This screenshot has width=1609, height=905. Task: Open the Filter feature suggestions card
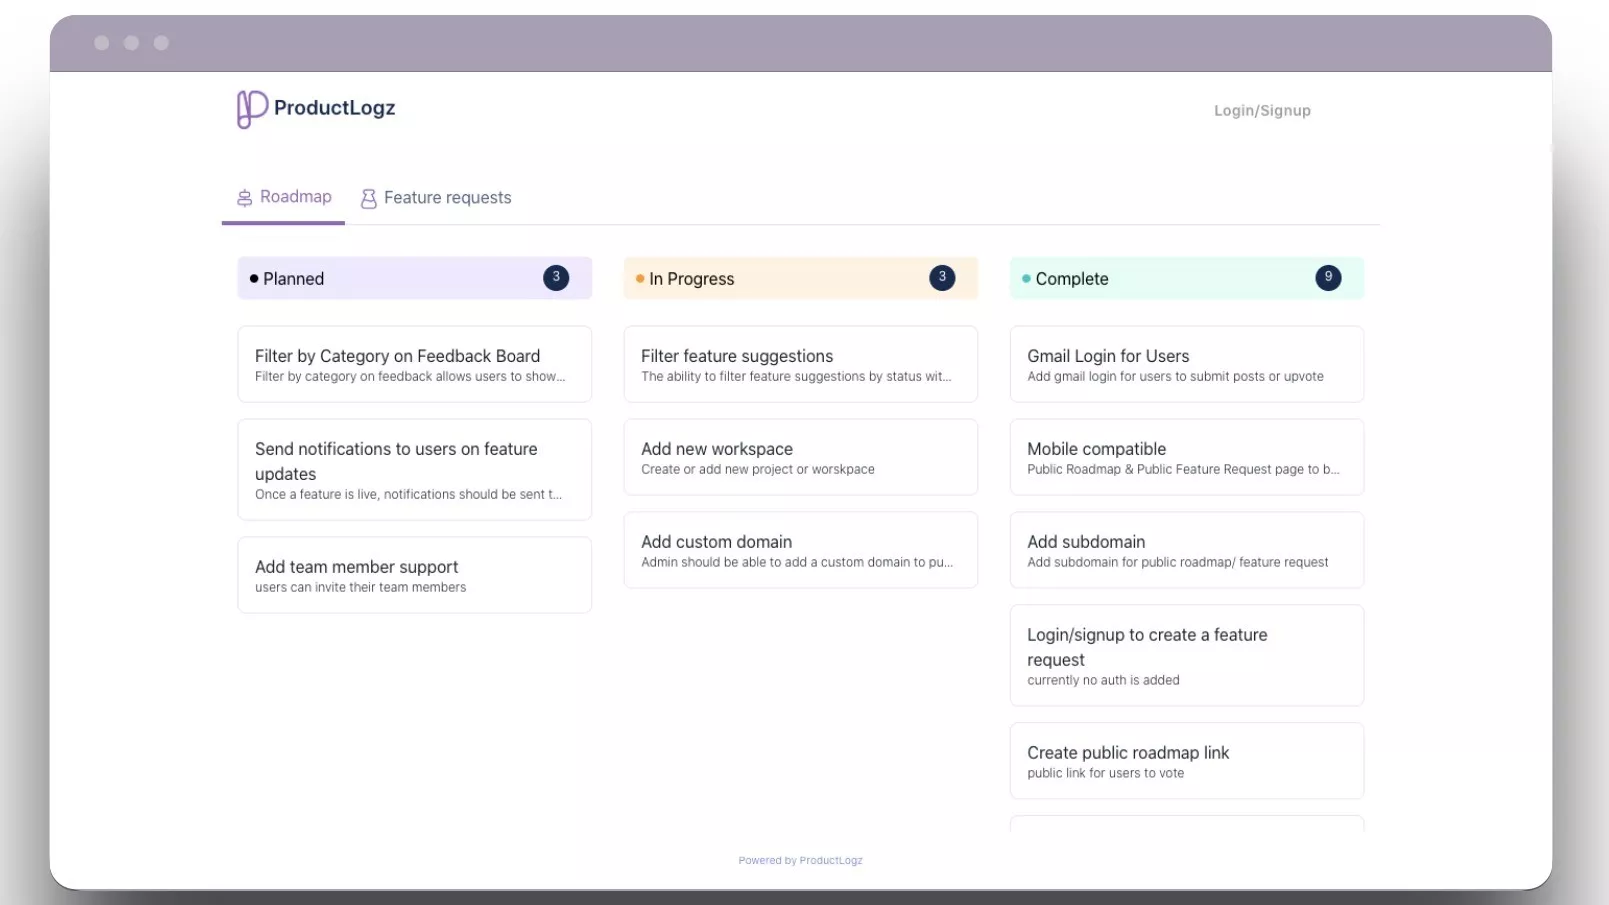coord(800,364)
